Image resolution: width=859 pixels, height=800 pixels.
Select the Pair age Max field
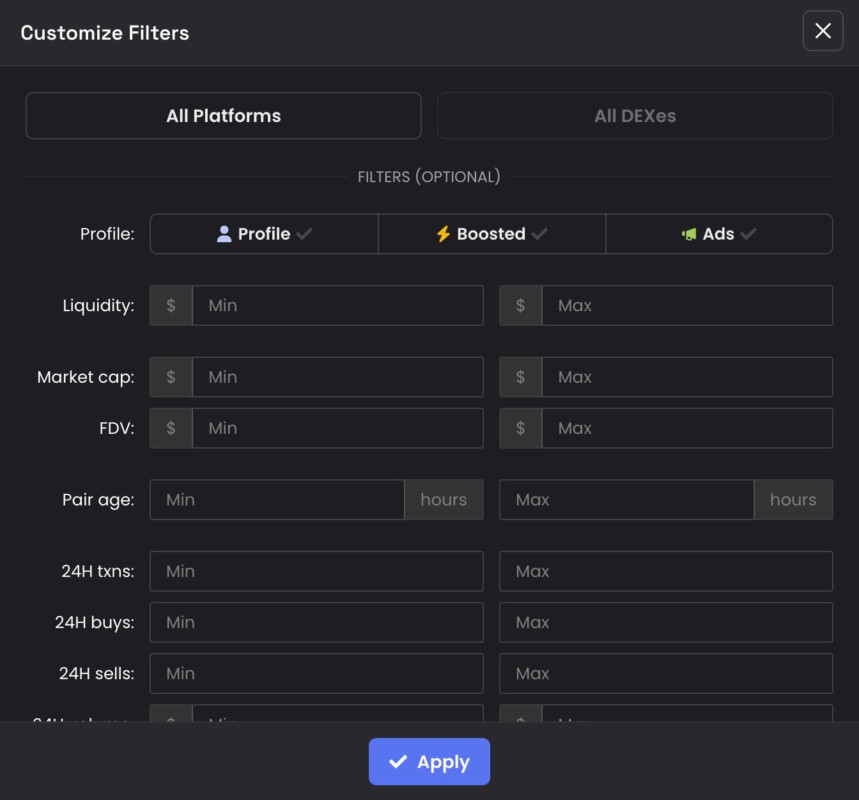pos(626,499)
